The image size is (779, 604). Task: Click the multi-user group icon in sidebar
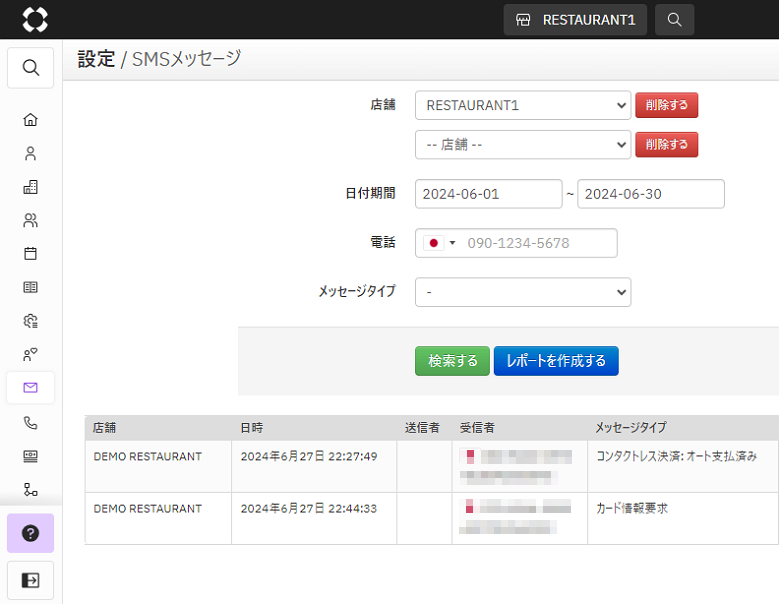coord(30,220)
